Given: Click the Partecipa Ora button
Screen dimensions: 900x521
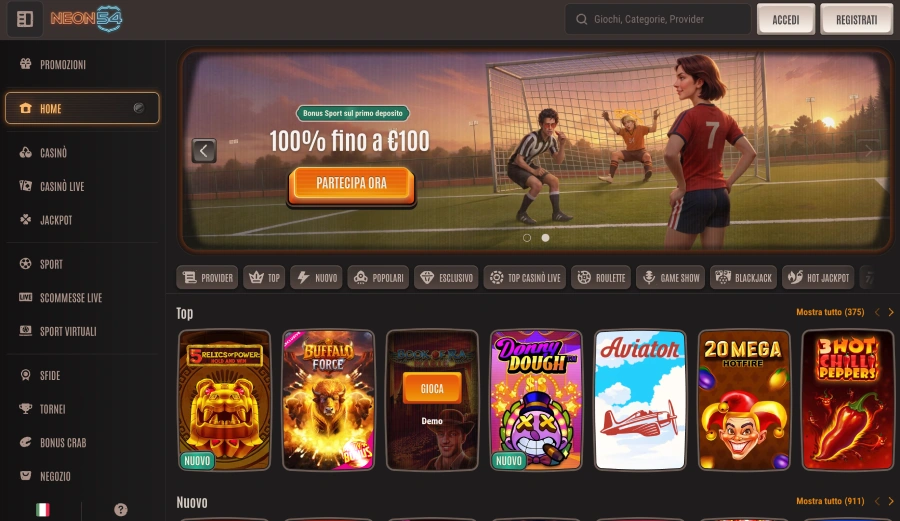Looking at the screenshot, I should click(351, 184).
